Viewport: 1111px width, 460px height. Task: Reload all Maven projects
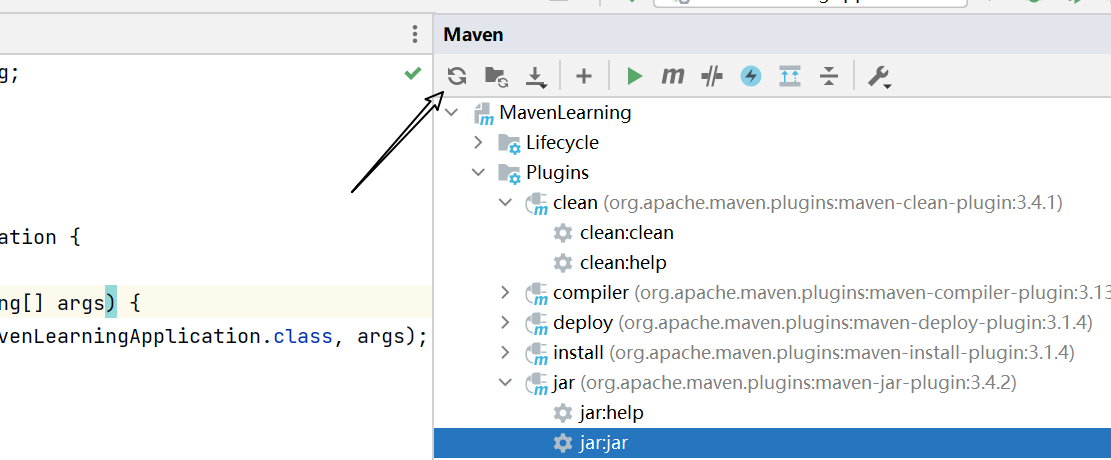[x=457, y=75]
